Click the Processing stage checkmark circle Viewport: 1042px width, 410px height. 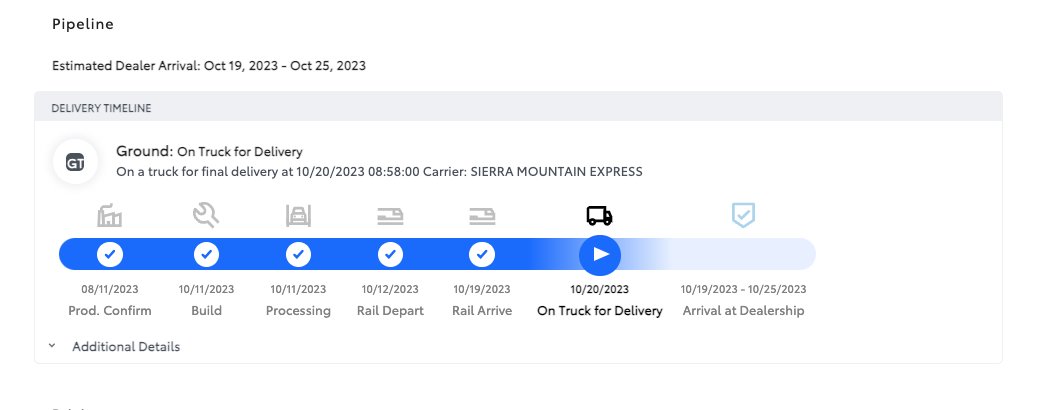(298, 255)
